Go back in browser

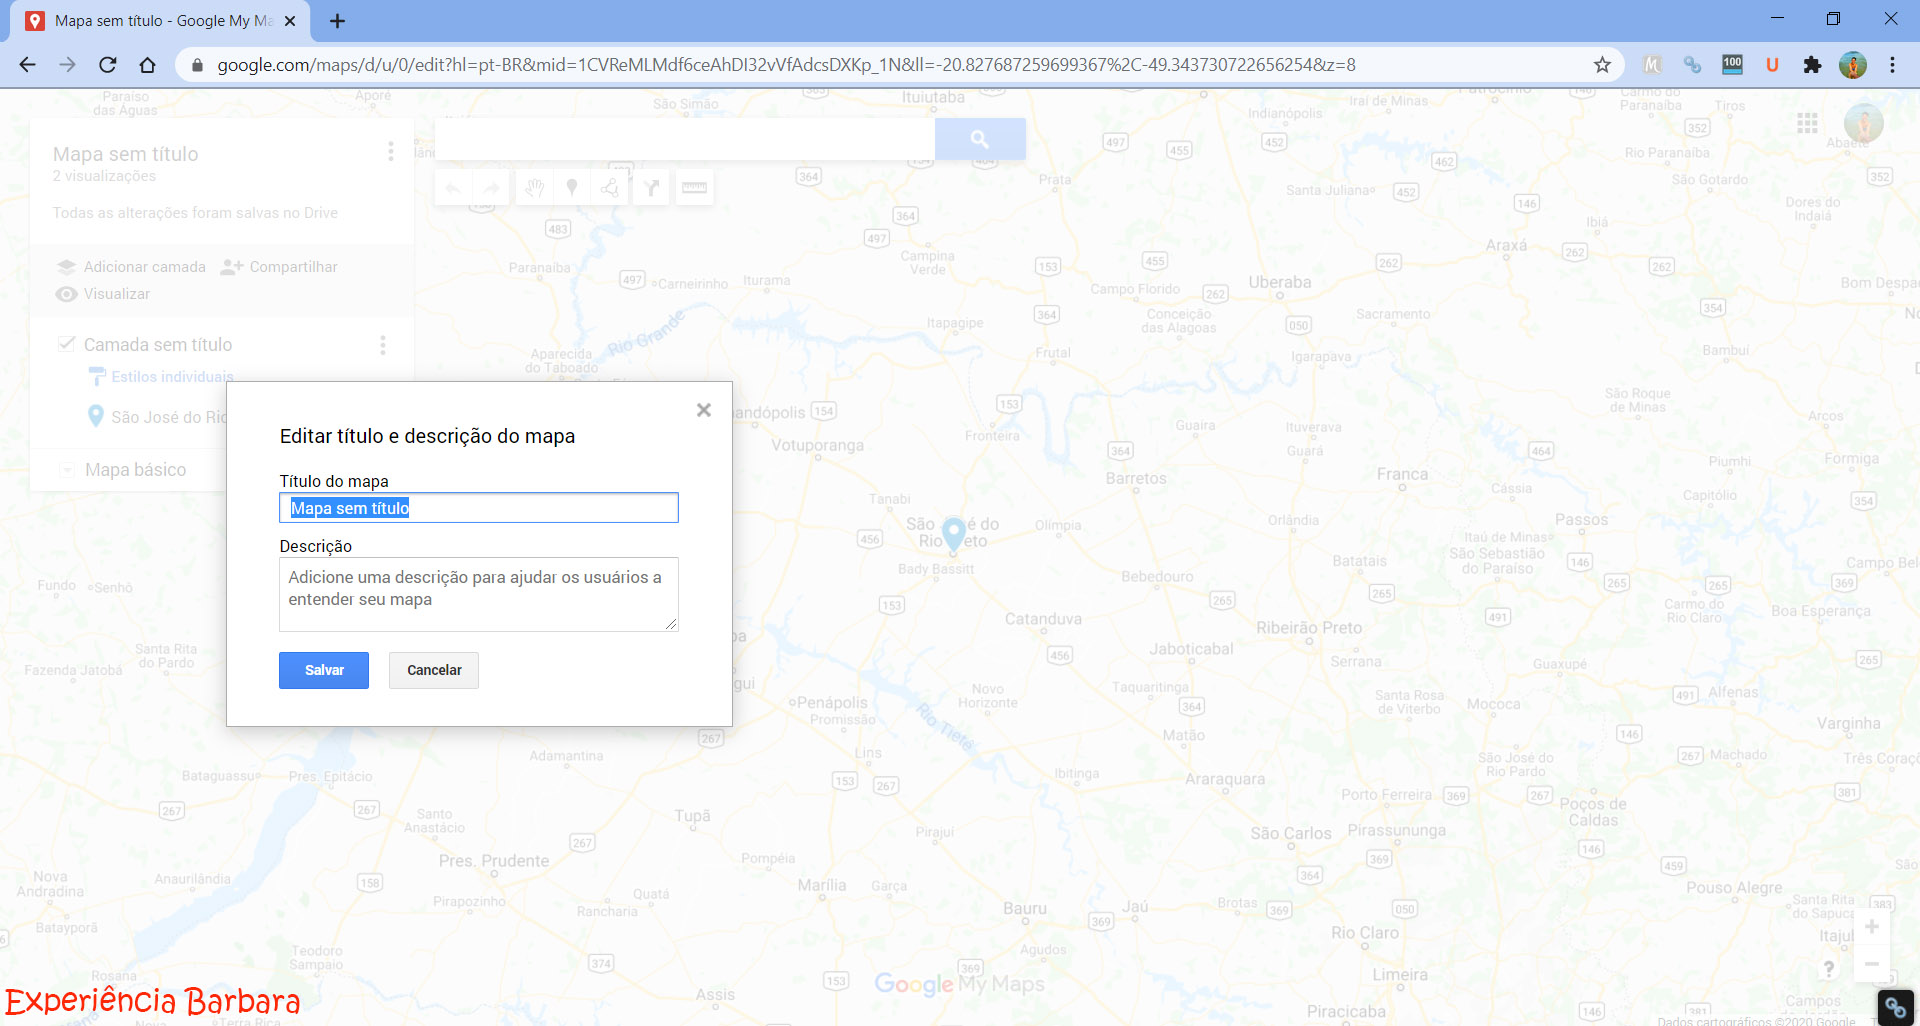coord(27,65)
